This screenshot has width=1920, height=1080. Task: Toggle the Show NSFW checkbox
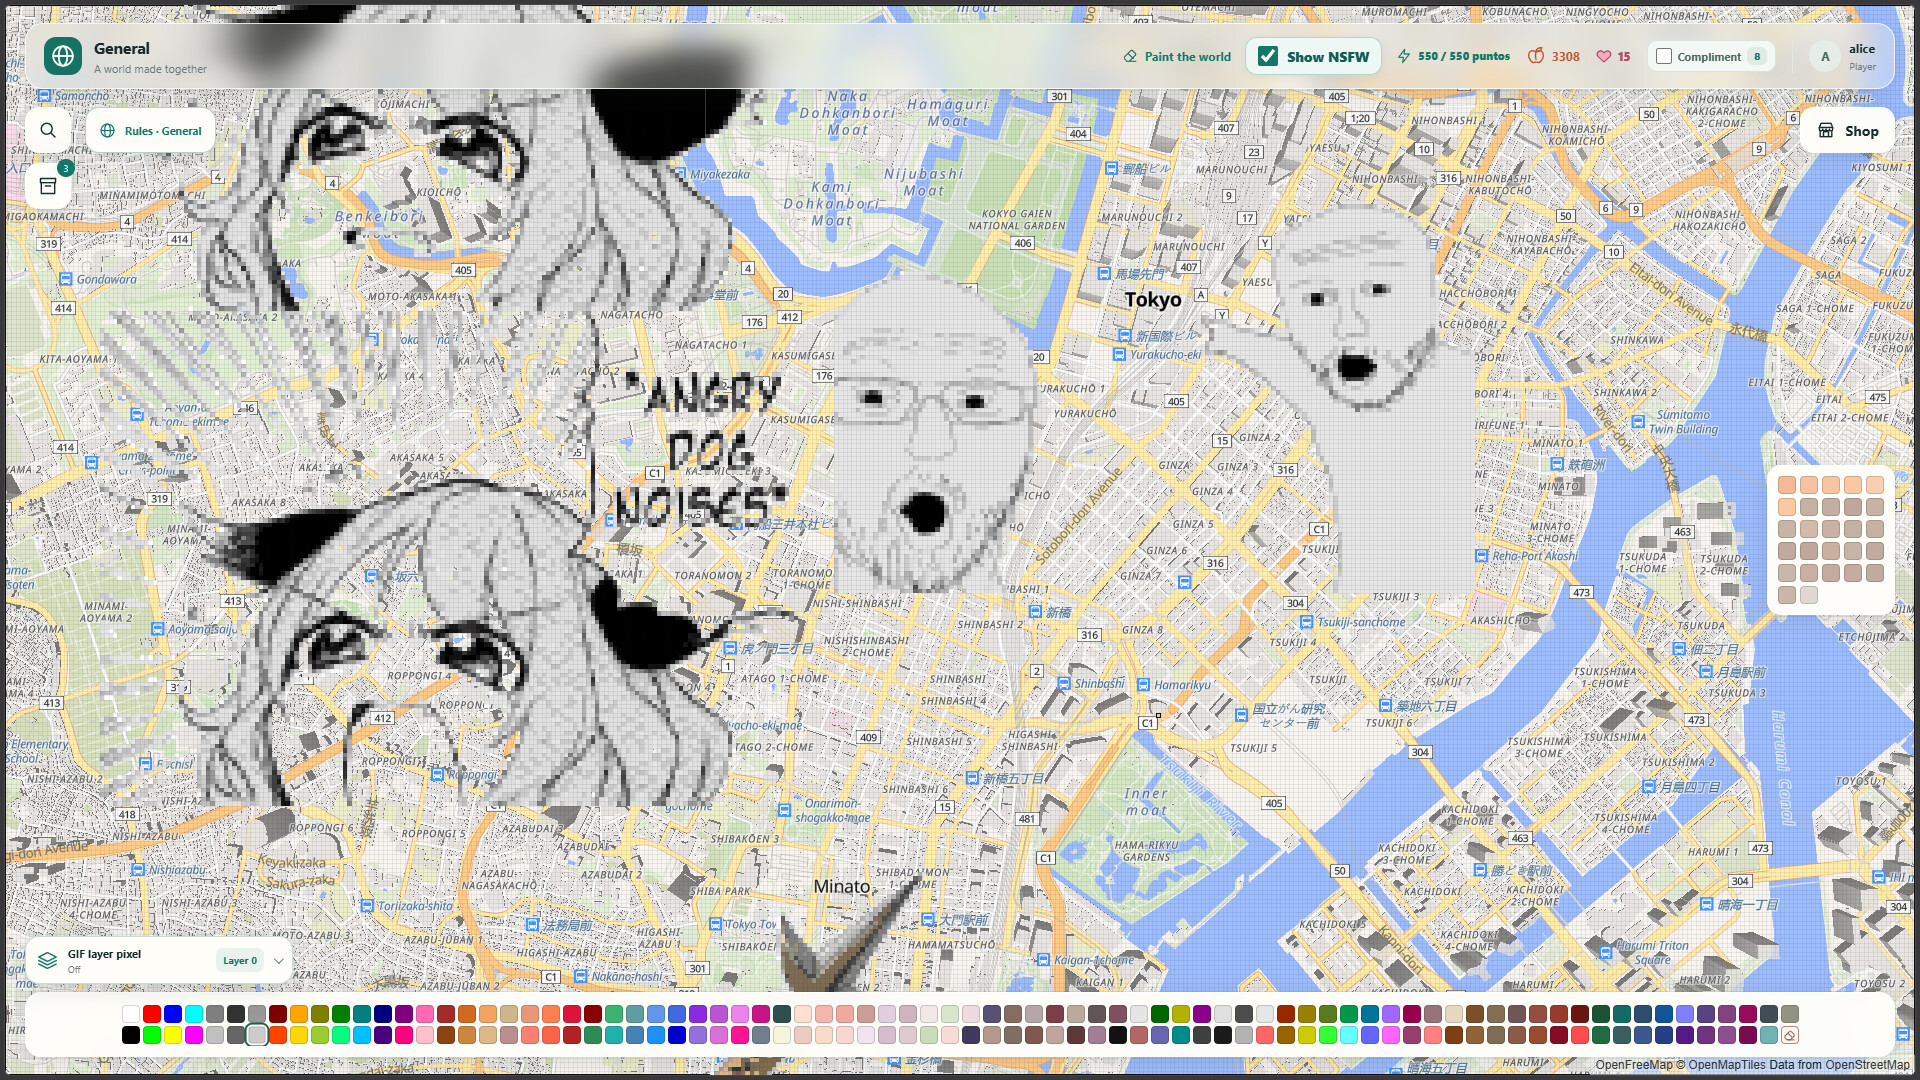1268,57
